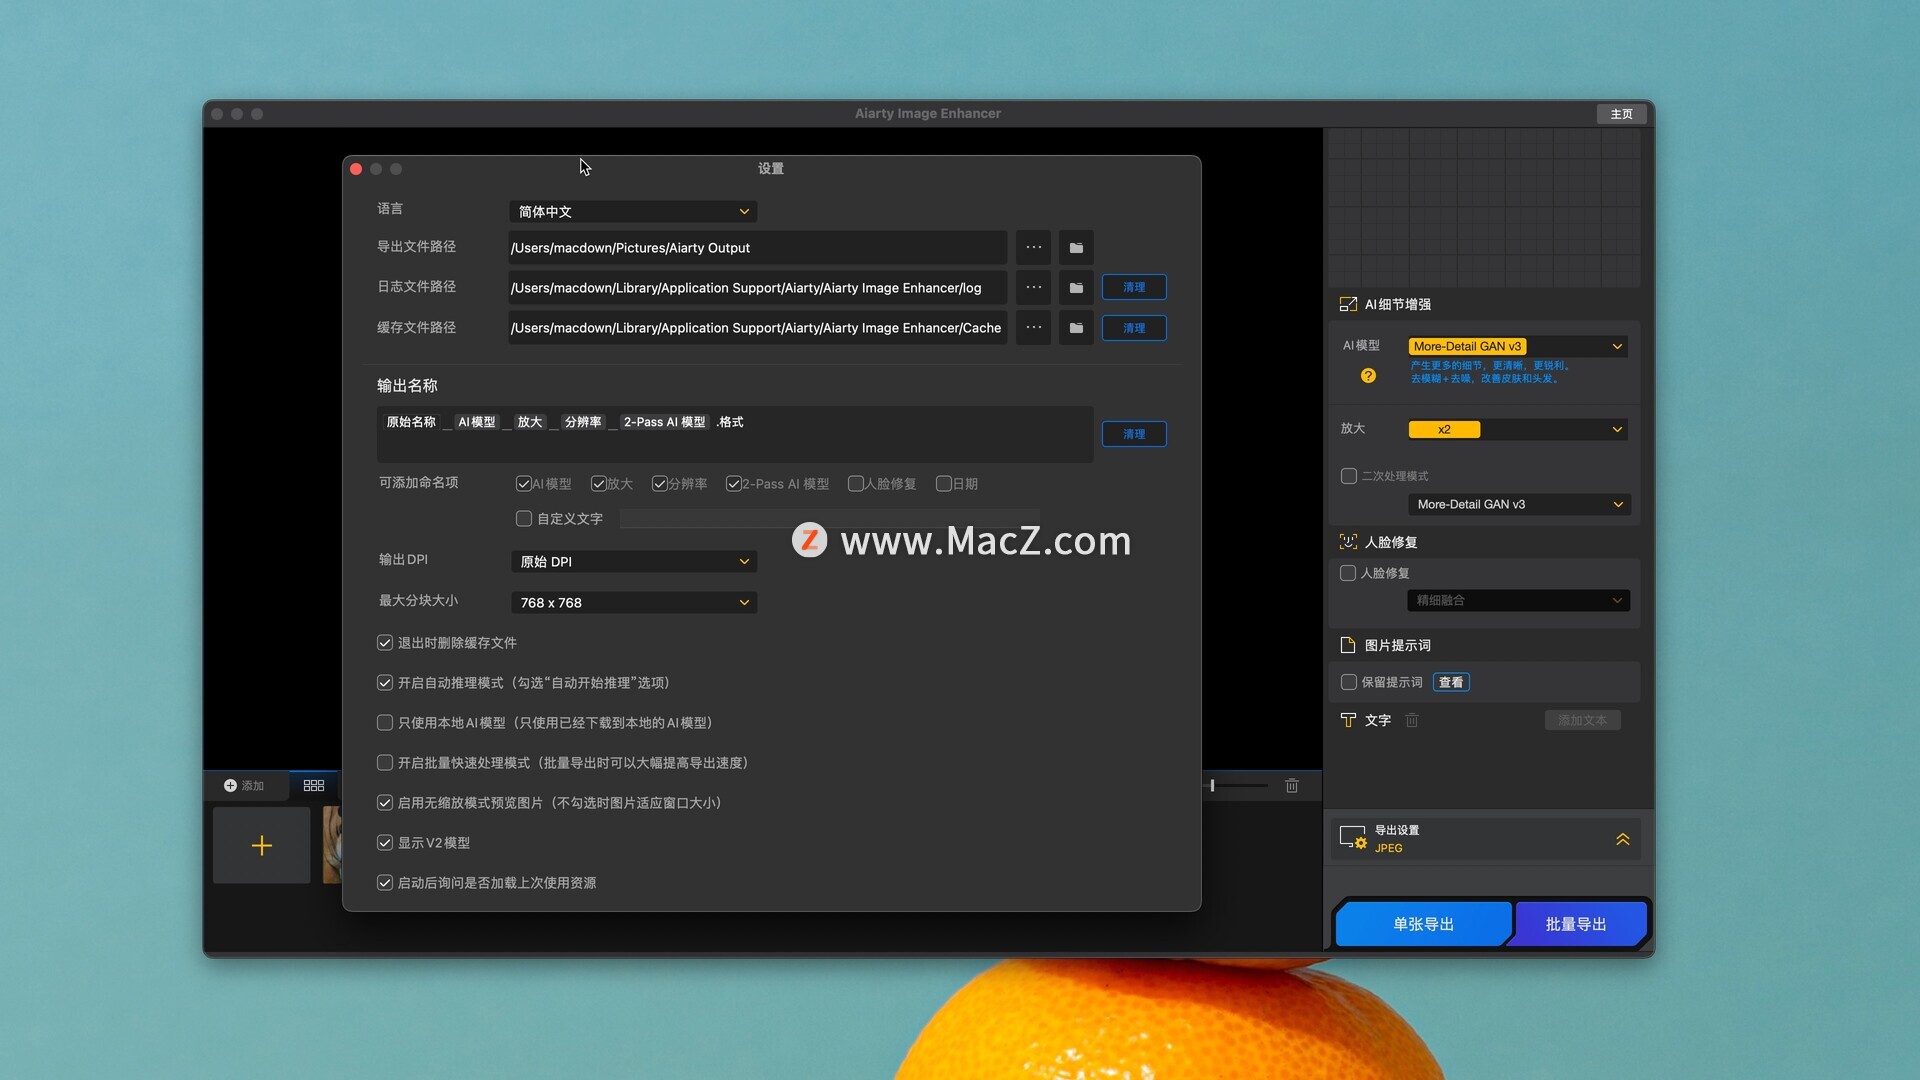Open the 输出DPI dropdown

point(633,562)
